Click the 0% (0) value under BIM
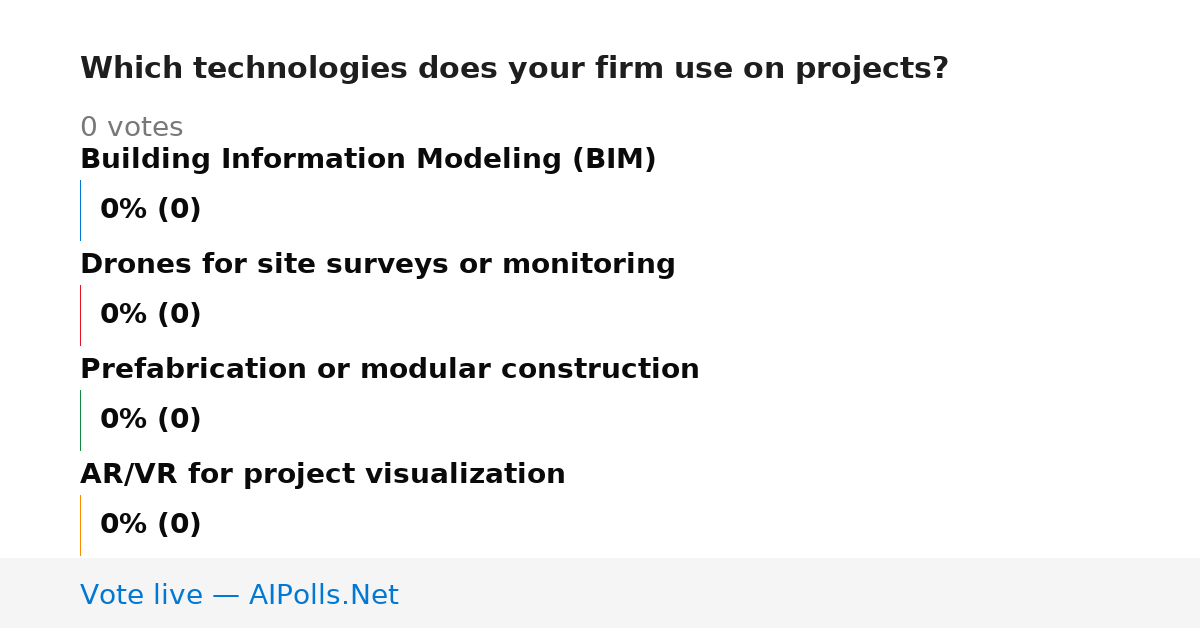 (x=151, y=210)
